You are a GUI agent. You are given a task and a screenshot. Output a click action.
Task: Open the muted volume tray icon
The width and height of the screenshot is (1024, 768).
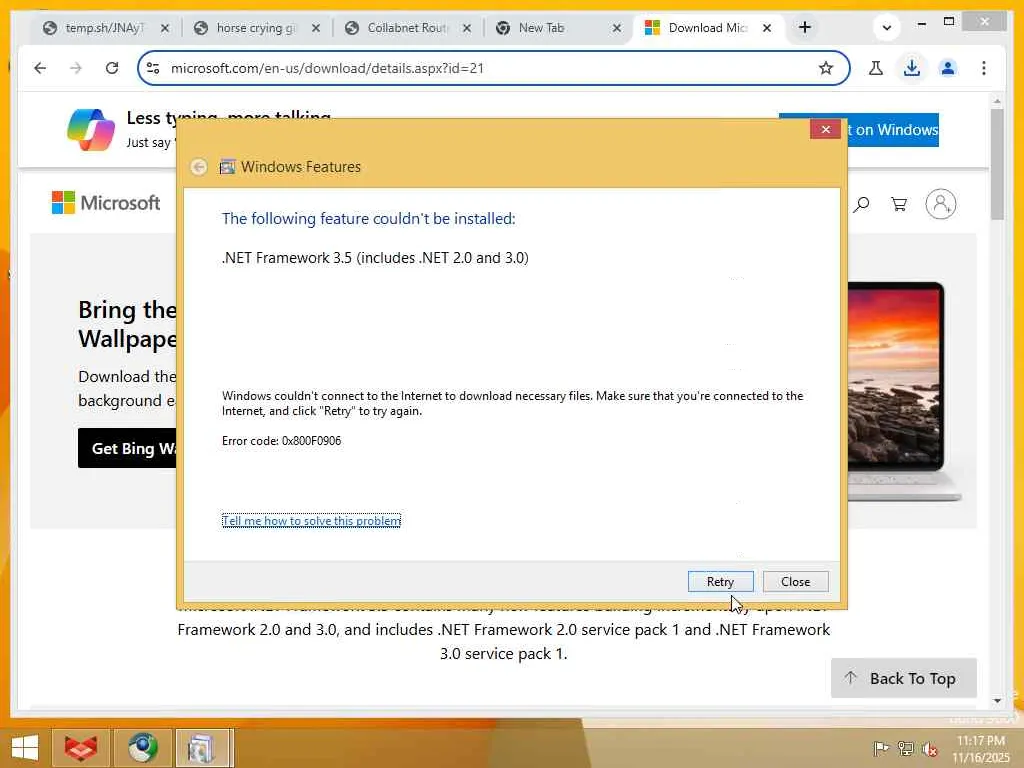pyautogui.click(x=929, y=749)
